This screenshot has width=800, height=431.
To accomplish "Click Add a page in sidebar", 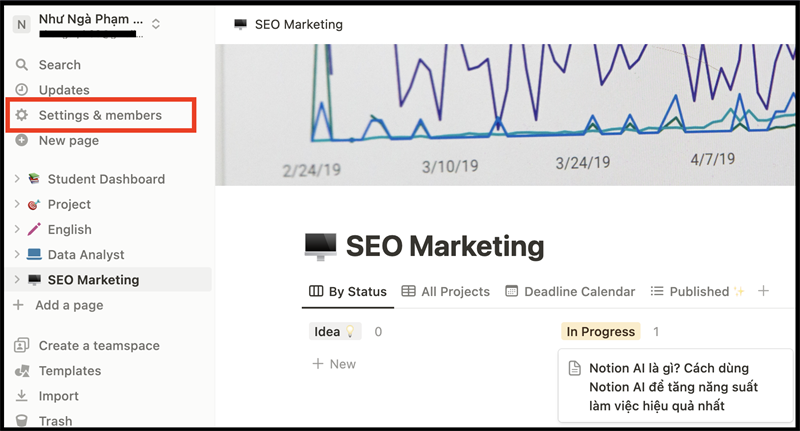I will click(68, 305).
